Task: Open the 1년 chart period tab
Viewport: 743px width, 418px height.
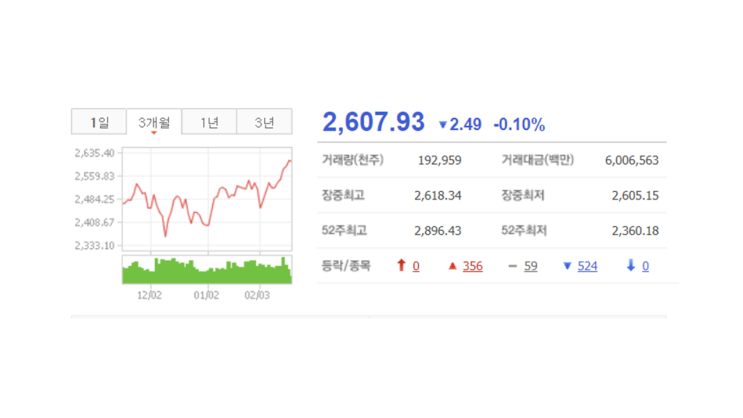Action: 209,122
